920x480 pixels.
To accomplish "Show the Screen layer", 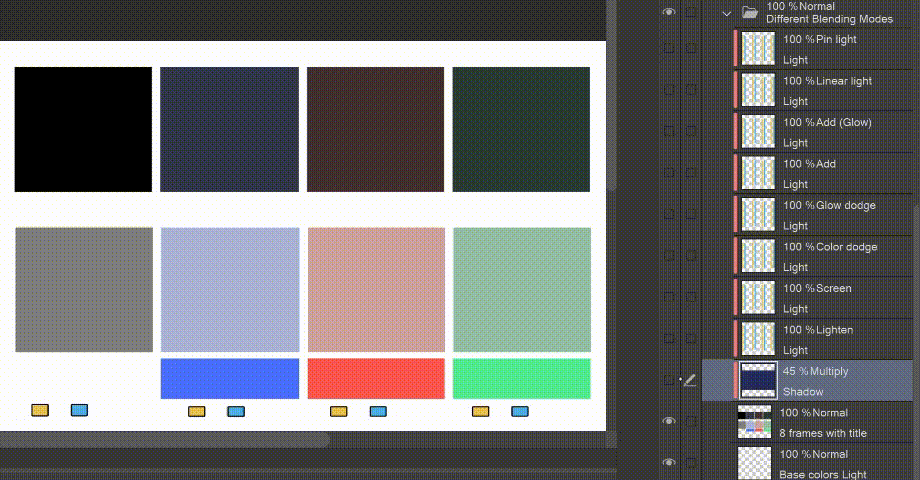I will tap(669, 297).
